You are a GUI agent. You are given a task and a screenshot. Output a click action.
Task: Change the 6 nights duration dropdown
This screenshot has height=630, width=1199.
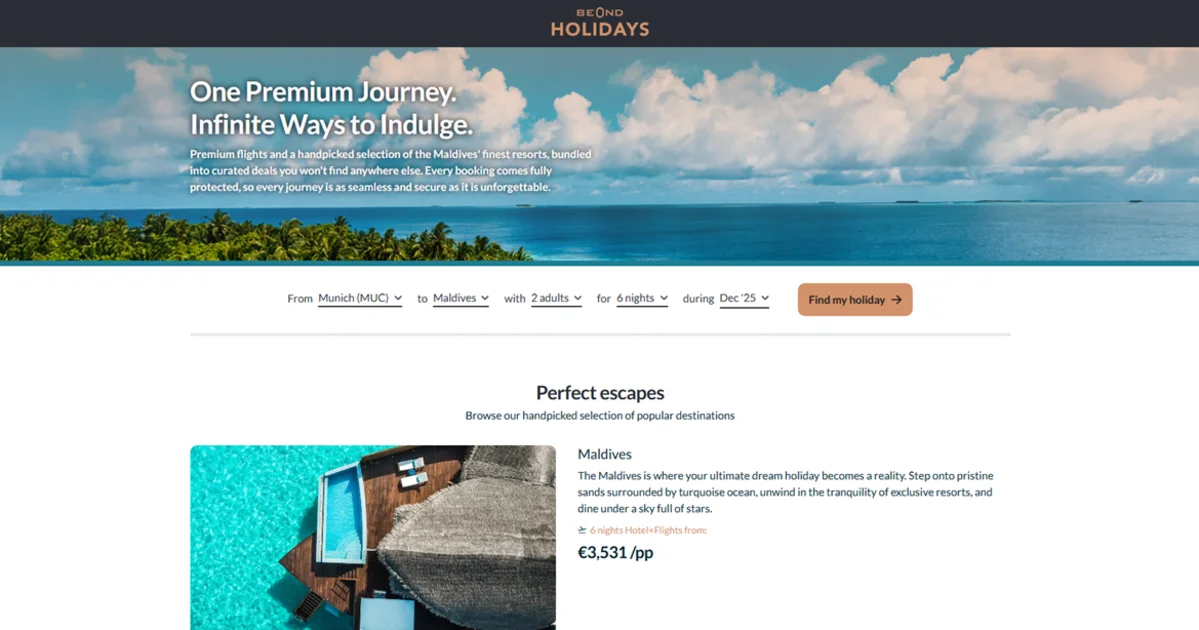click(642, 298)
